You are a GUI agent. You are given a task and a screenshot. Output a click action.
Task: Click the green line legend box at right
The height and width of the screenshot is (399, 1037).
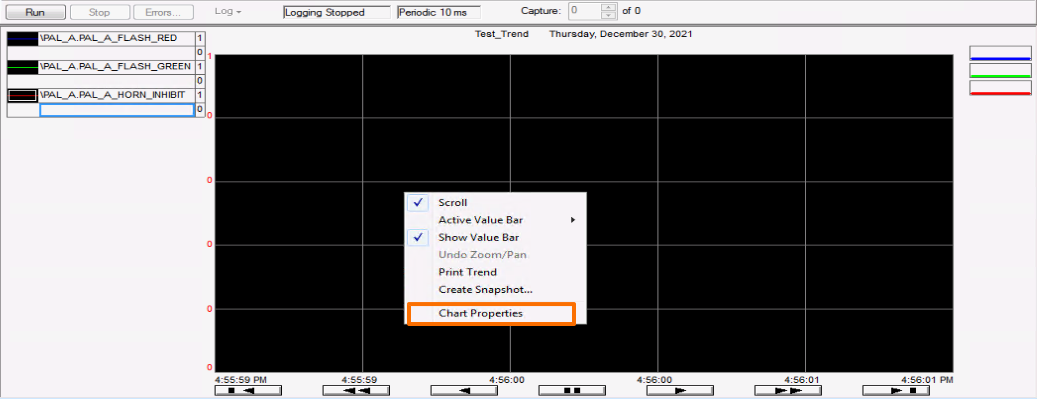1000,71
